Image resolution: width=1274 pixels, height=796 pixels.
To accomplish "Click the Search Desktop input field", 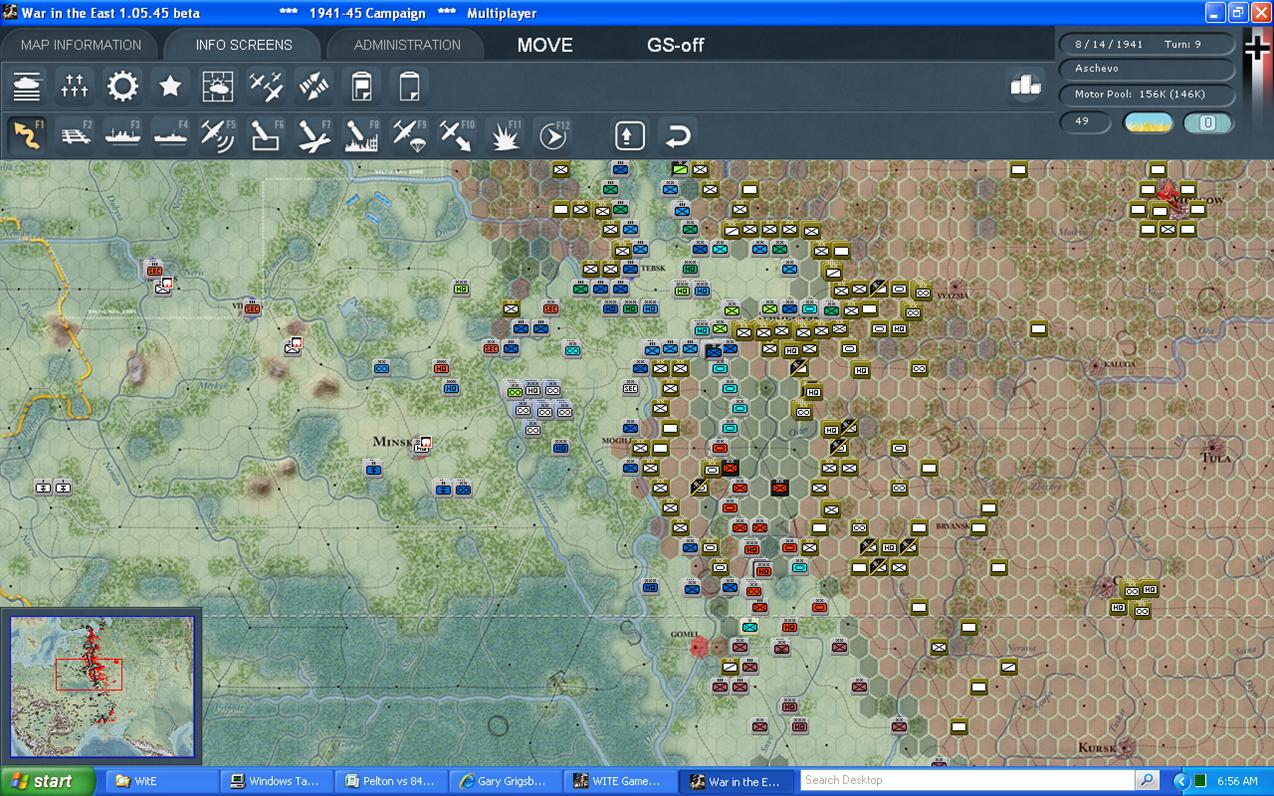I will [968, 780].
